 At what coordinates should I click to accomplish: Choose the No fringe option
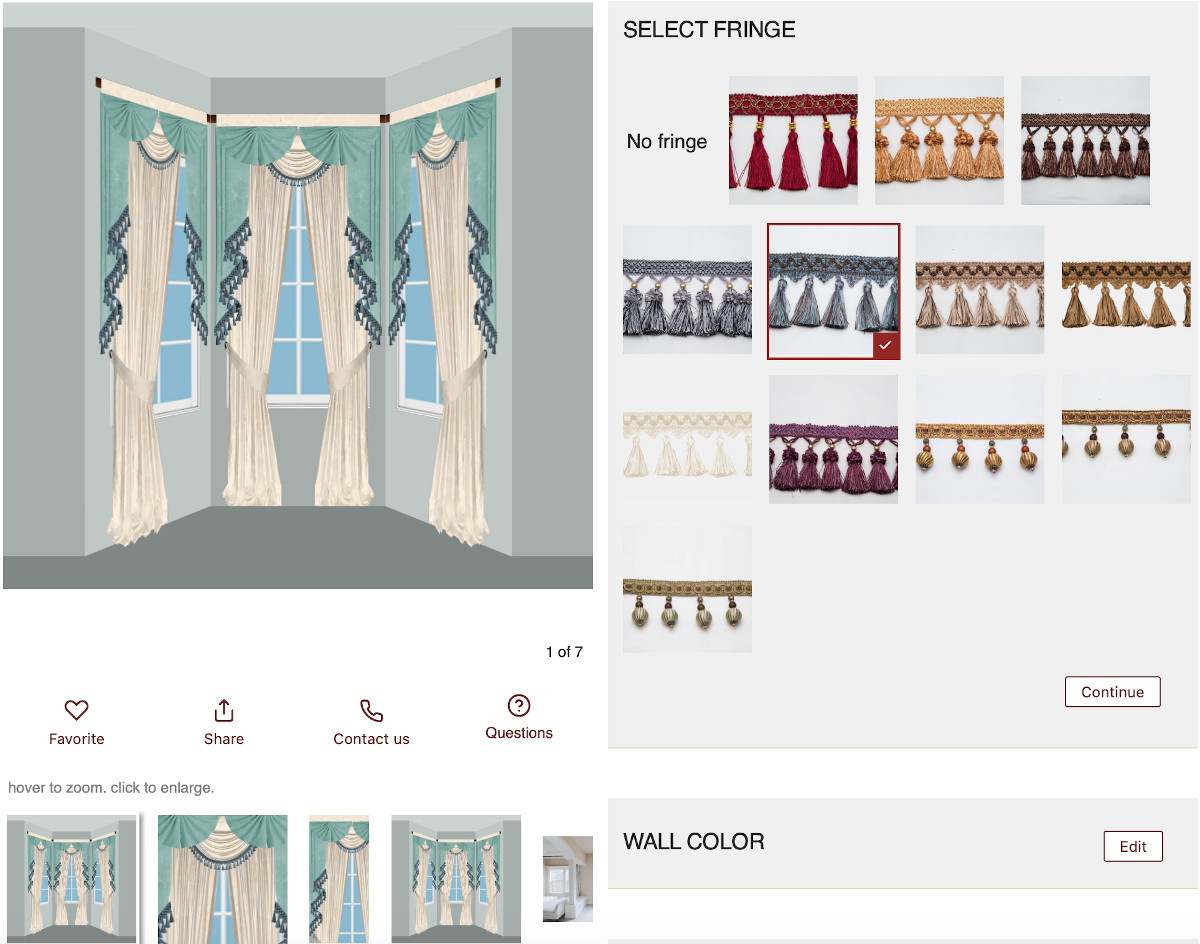point(667,141)
